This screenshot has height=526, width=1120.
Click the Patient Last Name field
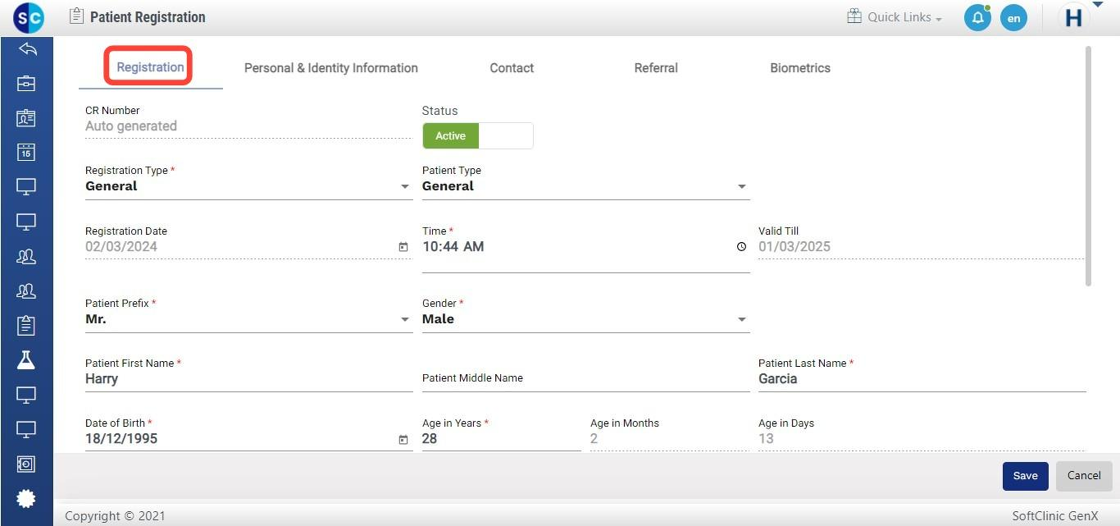pyautogui.click(x=922, y=379)
